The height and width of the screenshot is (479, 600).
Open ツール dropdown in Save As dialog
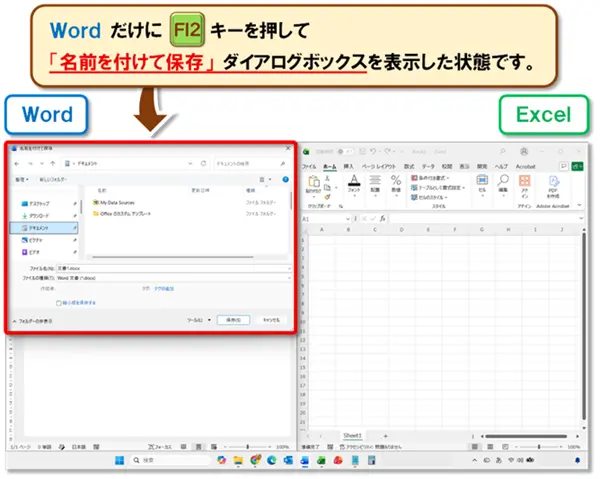tap(199, 320)
